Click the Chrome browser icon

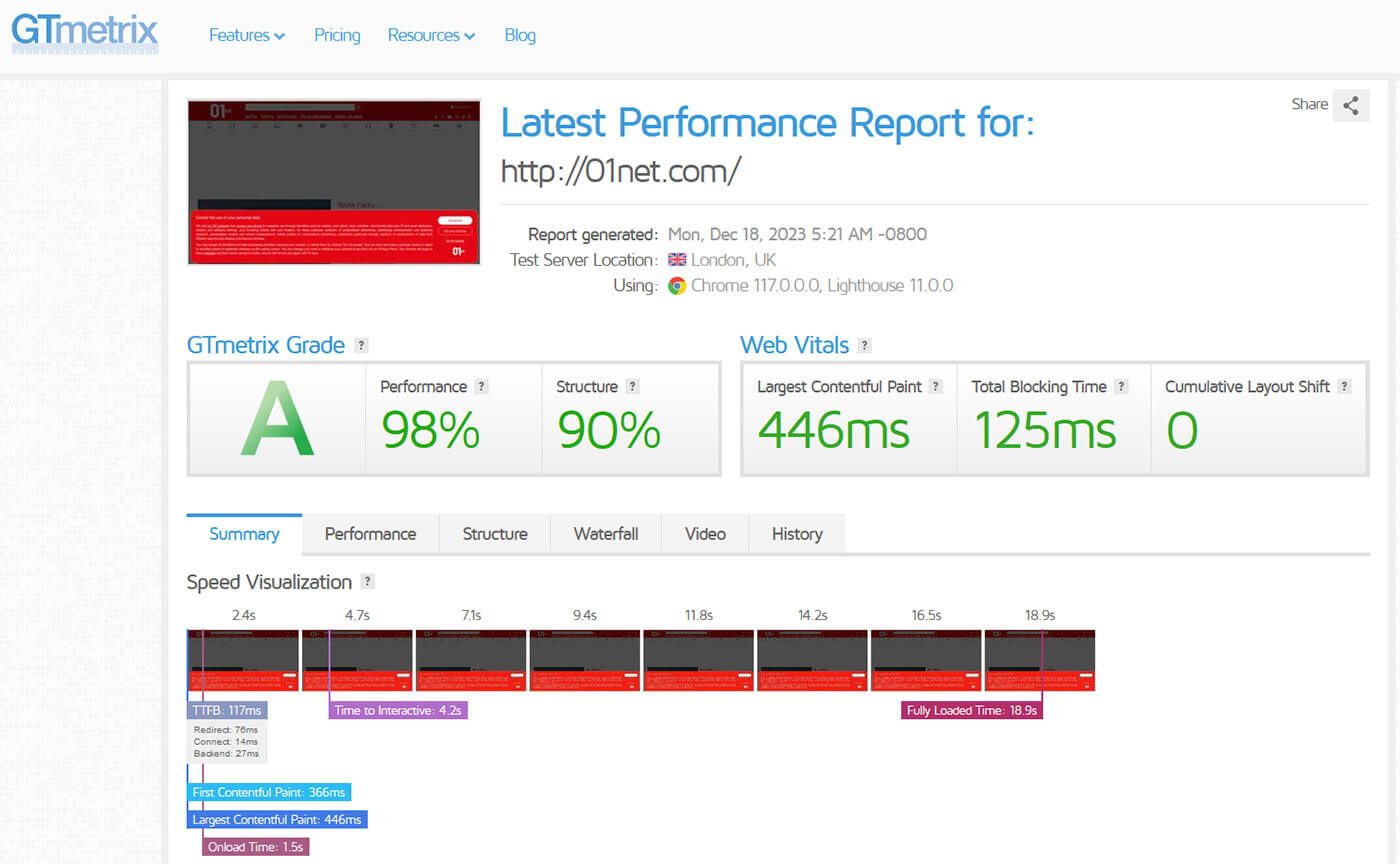pyautogui.click(x=677, y=286)
